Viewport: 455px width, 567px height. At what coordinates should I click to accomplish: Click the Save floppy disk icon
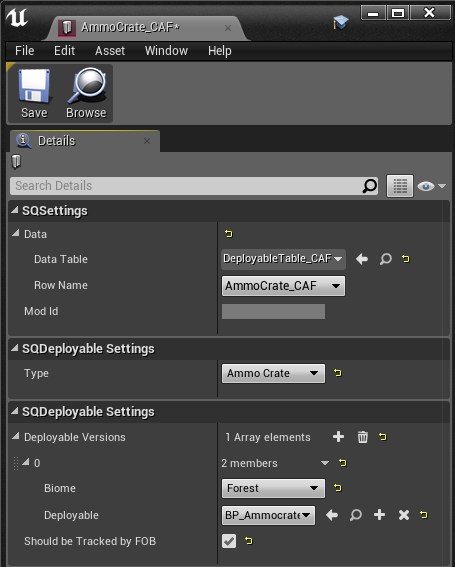pyautogui.click(x=34, y=86)
